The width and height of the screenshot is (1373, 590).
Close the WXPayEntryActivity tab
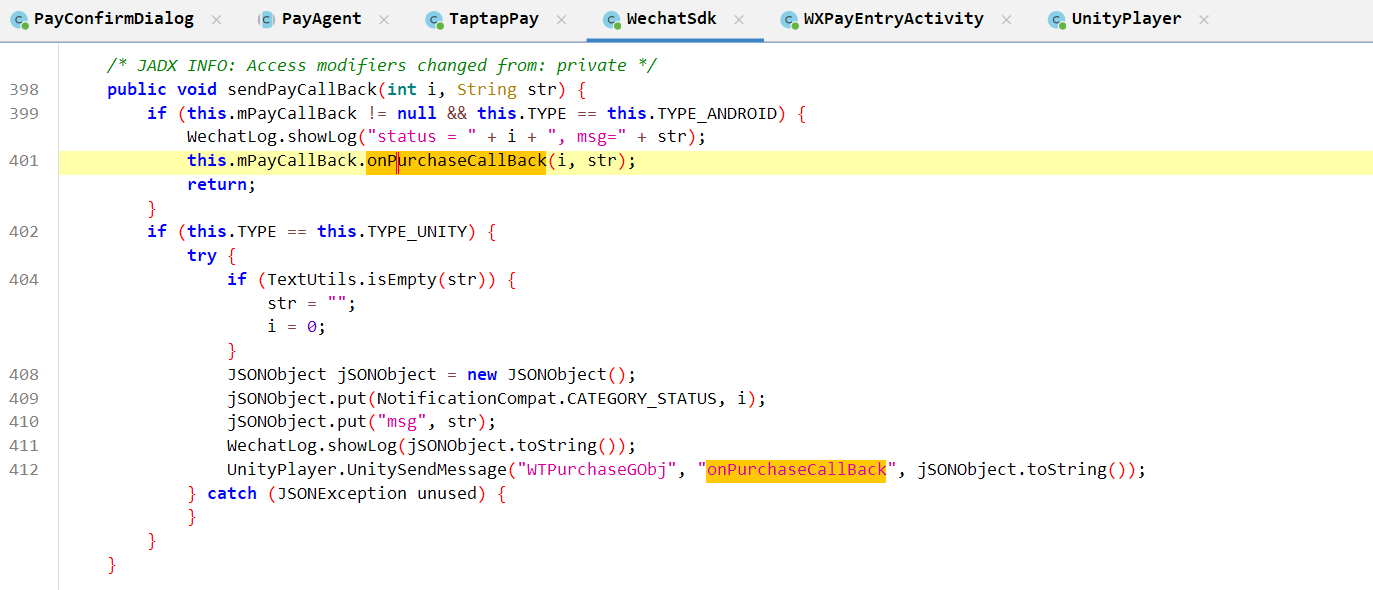1006,19
